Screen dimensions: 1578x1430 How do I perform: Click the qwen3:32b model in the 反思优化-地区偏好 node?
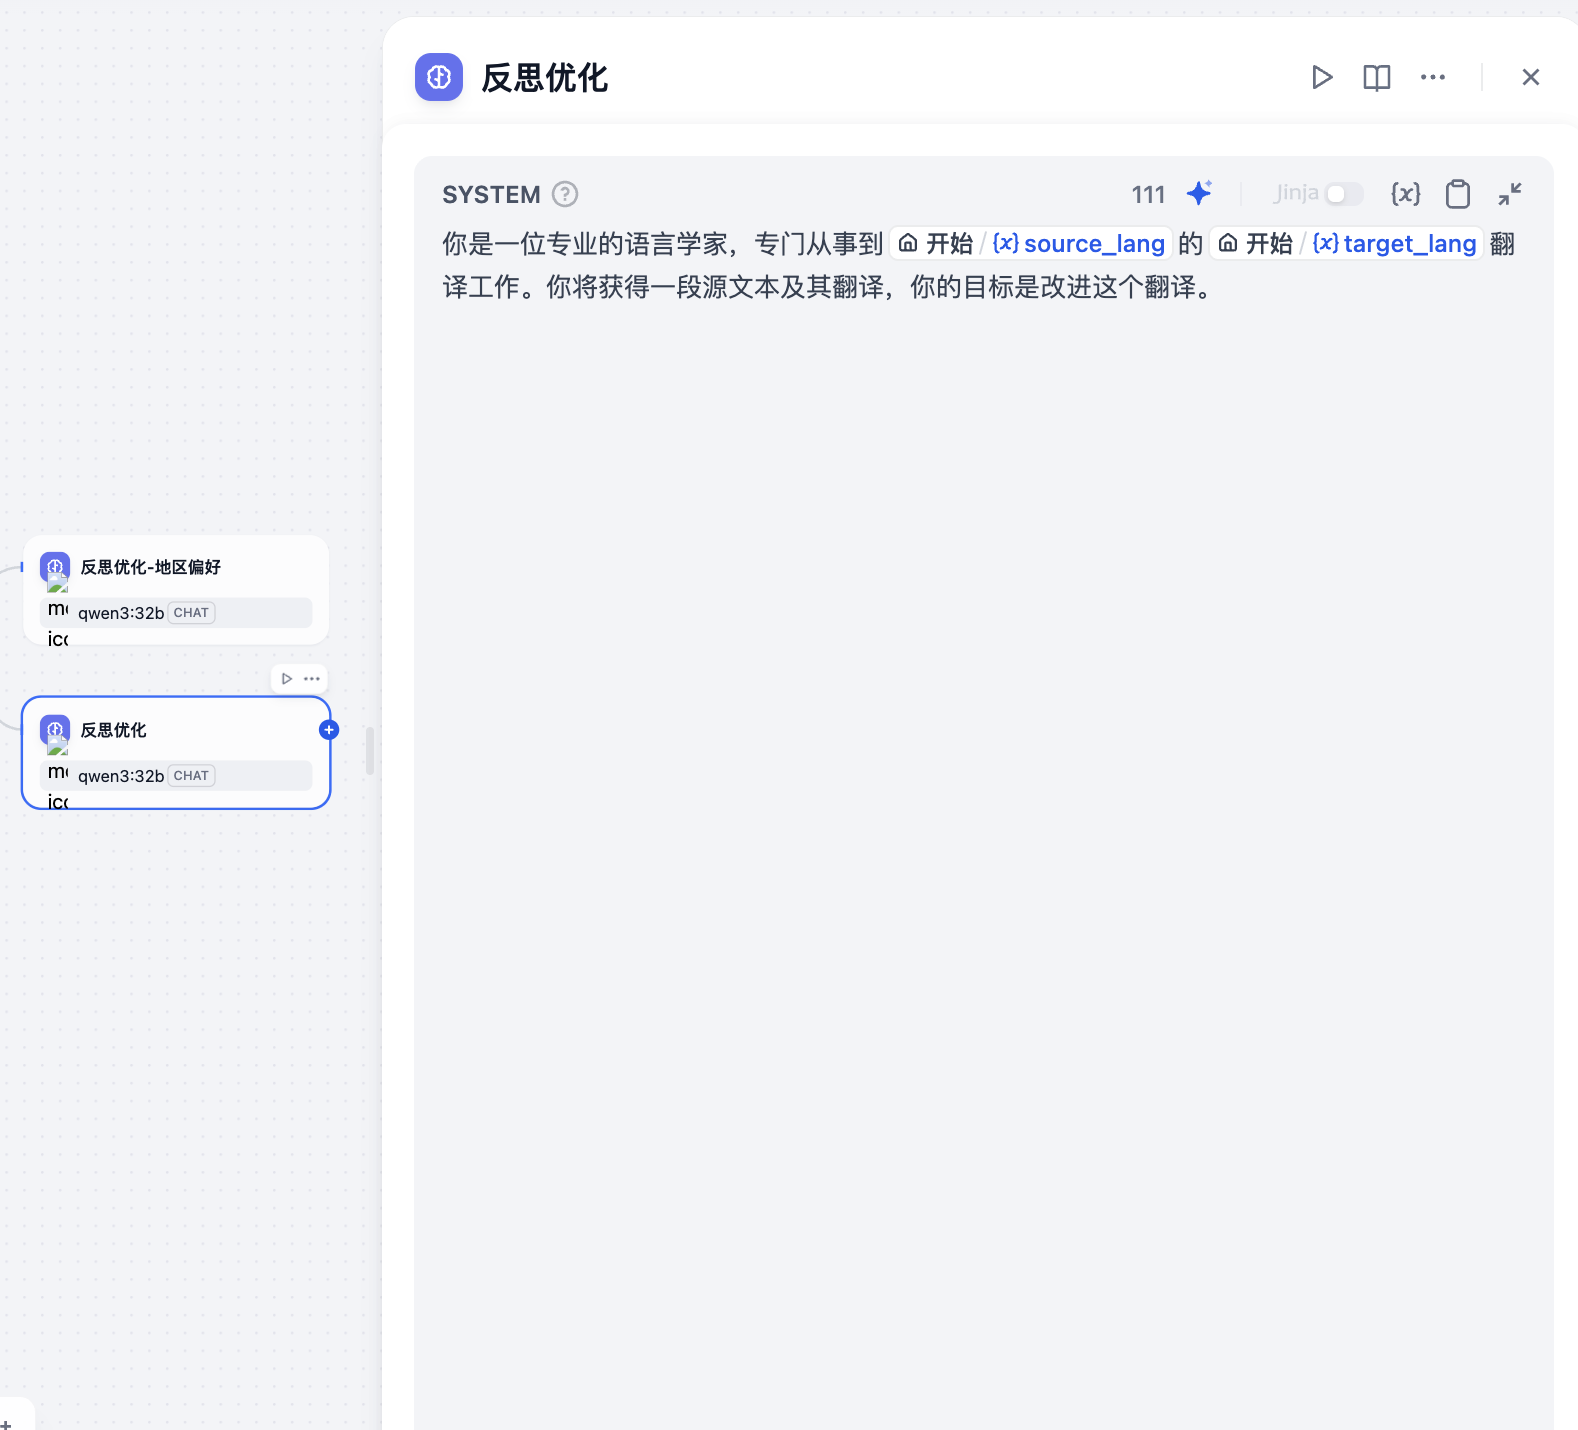coord(121,613)
